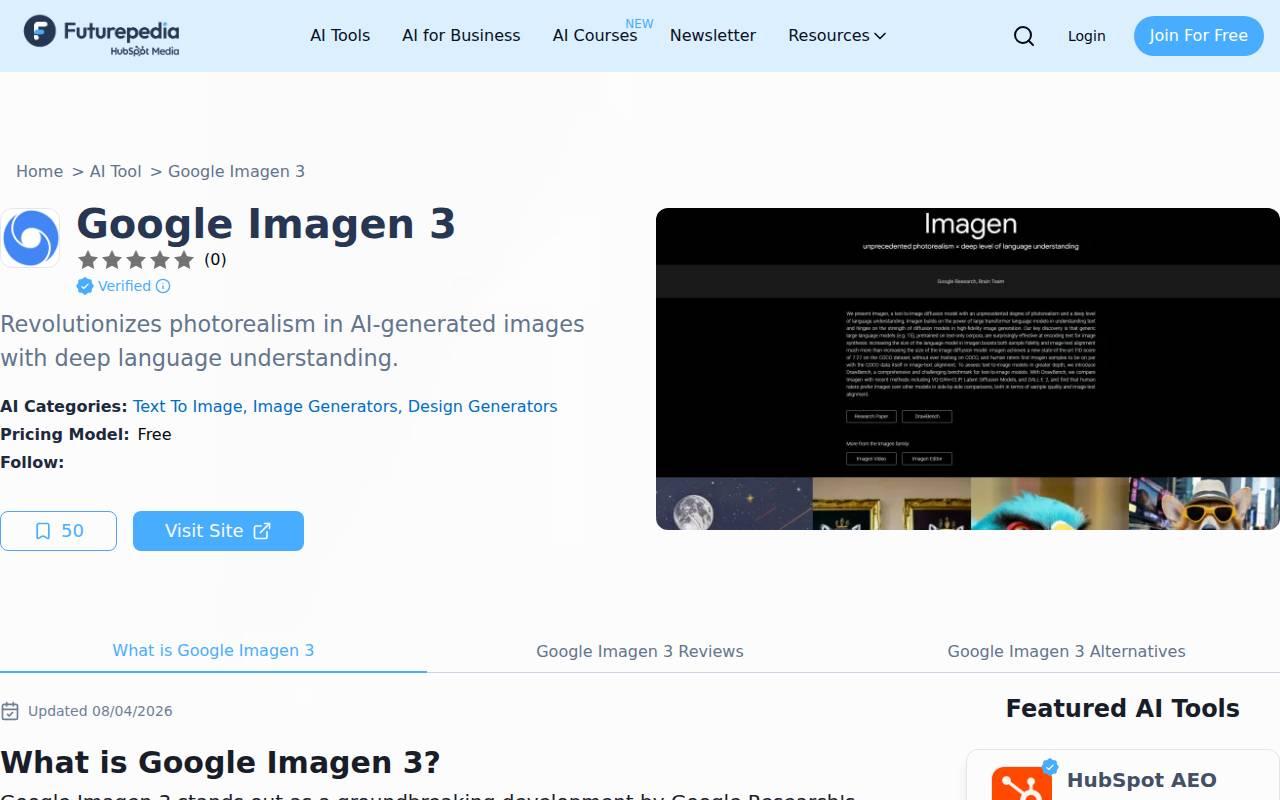Go to AI Courses page

point(595,35)
